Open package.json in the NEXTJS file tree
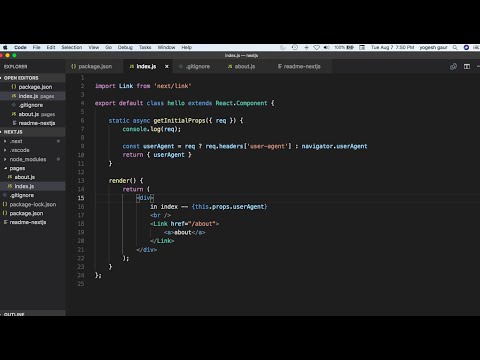Image resolution: width=480 pixels, height=360 pixels. coord(33,213)
